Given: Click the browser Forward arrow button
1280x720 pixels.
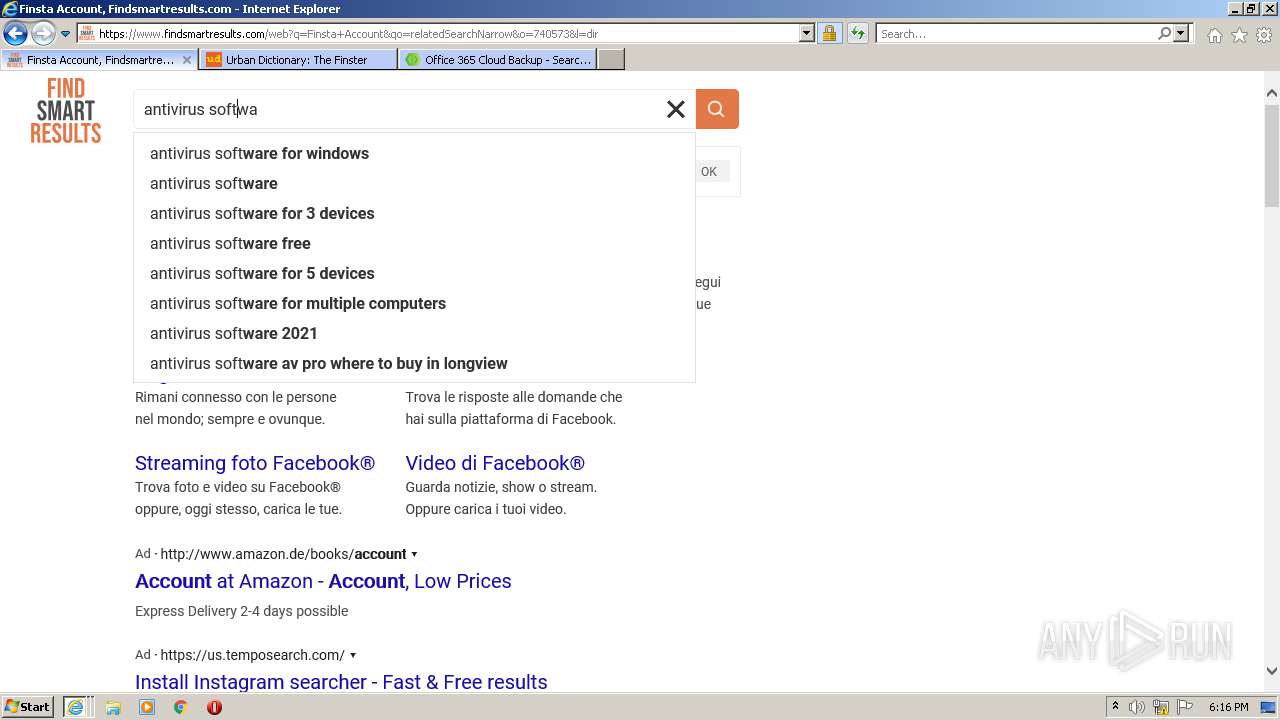Looking at the screenshot, I should 43,34.
